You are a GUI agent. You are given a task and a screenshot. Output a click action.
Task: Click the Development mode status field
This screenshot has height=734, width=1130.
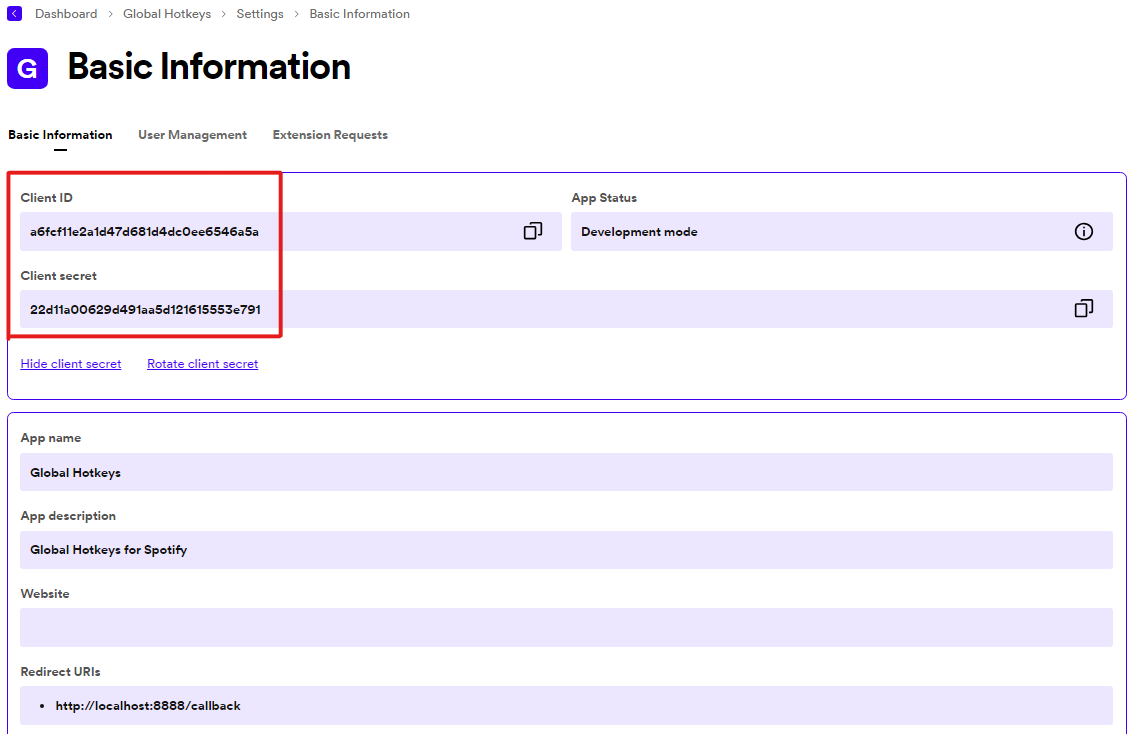(842, 231)
